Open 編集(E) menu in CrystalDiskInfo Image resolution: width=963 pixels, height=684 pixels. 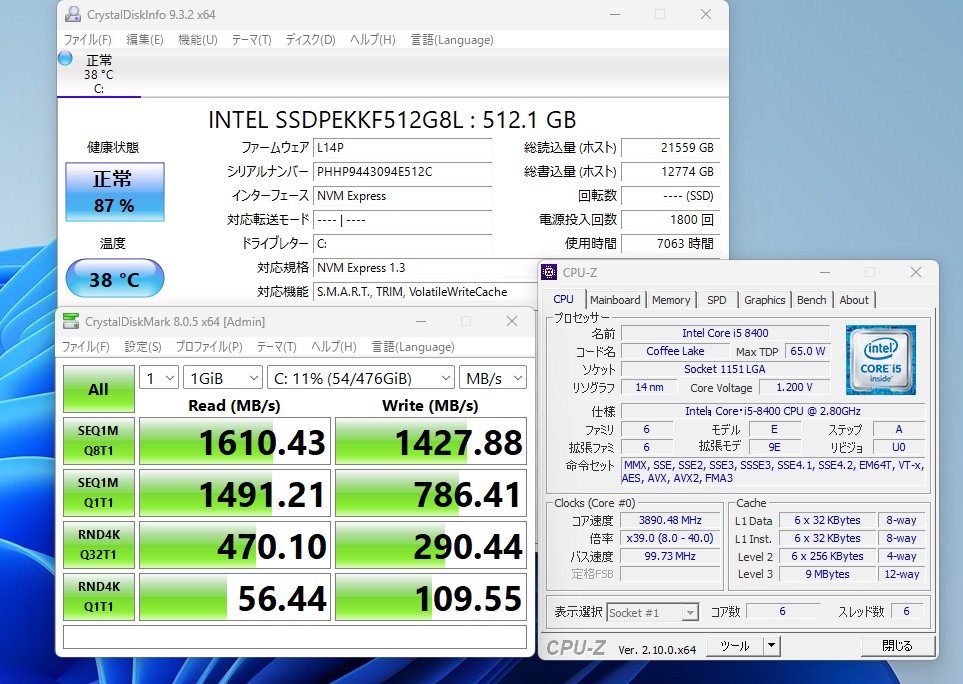click(145, 40)
